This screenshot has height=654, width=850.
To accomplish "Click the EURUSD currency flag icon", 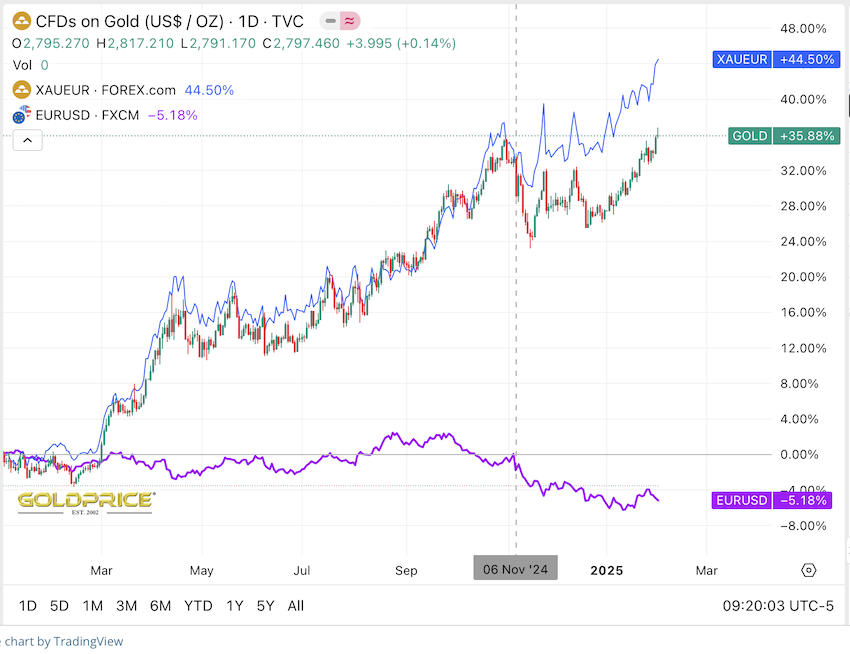I will click(x=20, y=115).
